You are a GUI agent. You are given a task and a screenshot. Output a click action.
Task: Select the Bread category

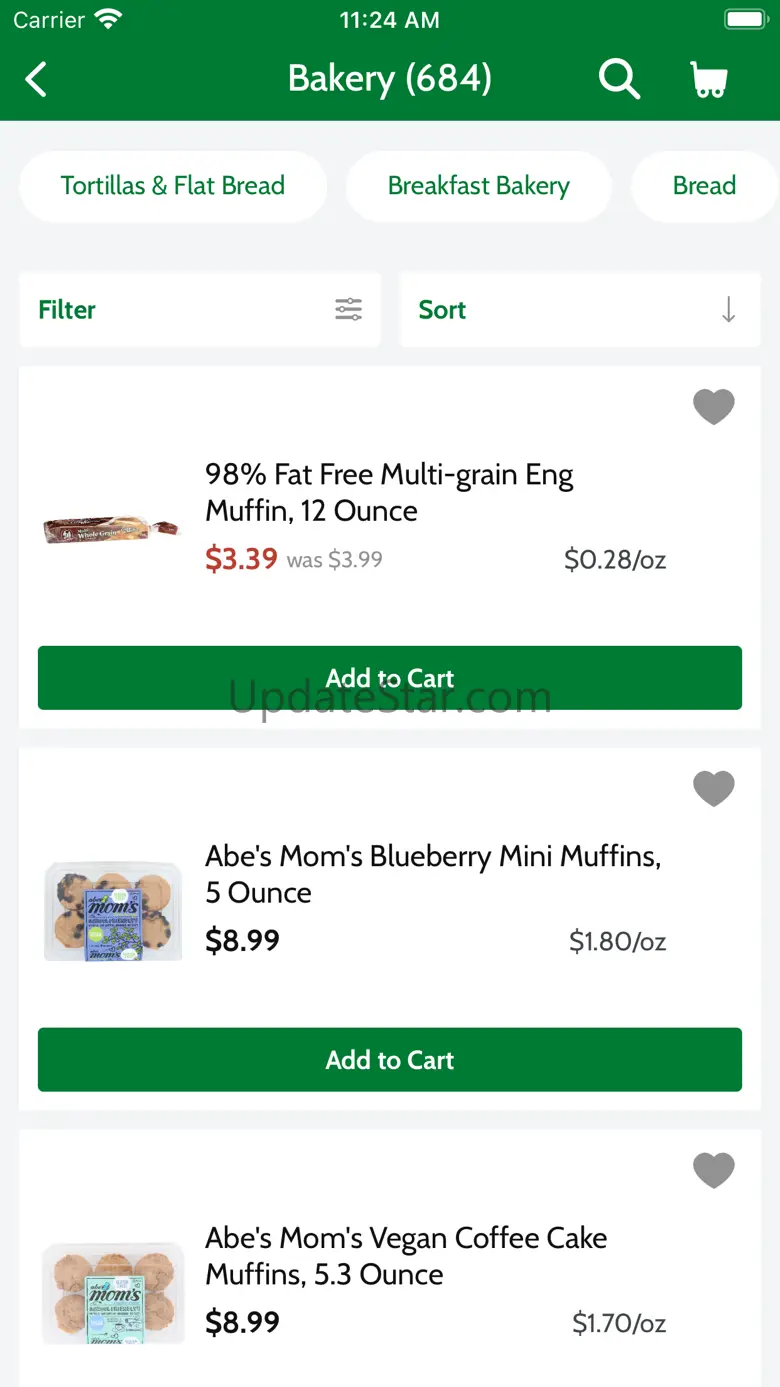pyautogui.click(x=704, y=186)
